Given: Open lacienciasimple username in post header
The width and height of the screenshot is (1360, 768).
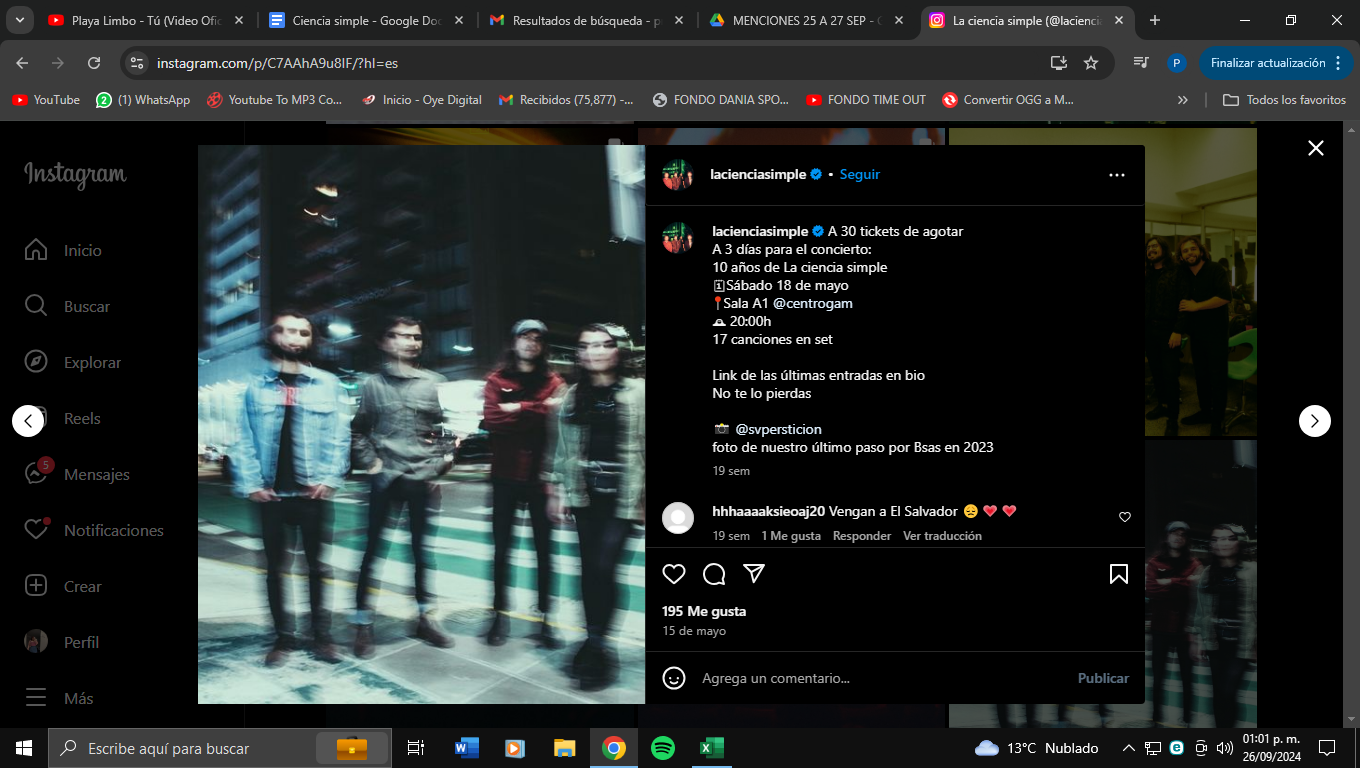Looking at the screenshot, I should pos(758,174).
